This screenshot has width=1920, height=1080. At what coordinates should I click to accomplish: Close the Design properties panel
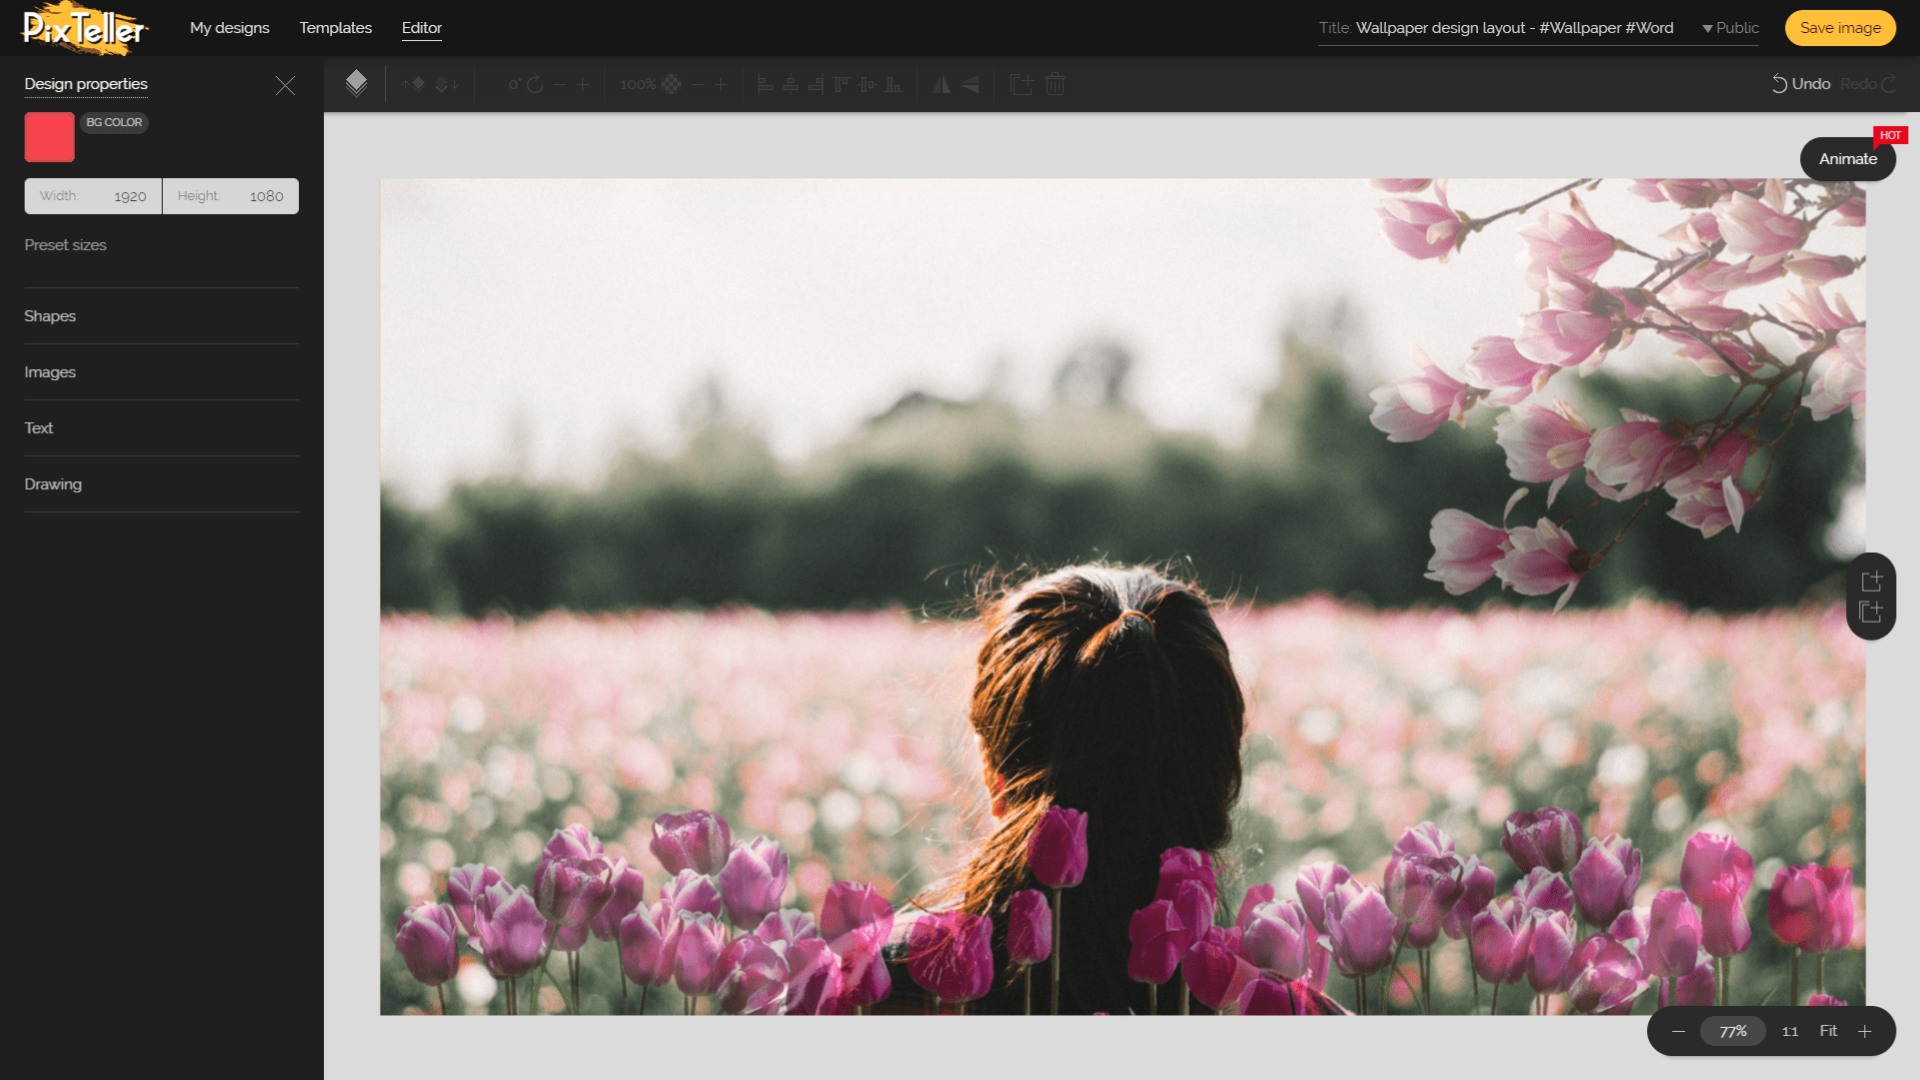[285, 86]
